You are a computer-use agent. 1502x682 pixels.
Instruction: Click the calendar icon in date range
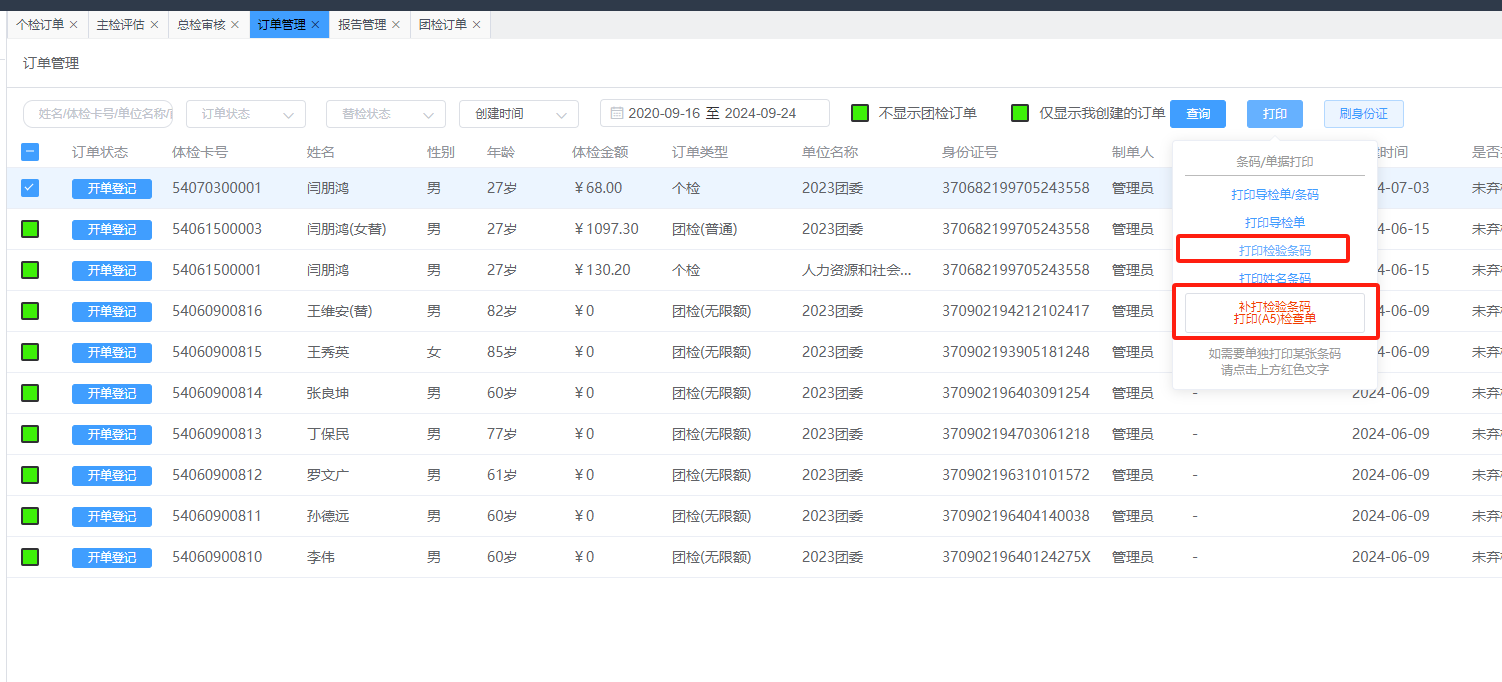[617, 114]
